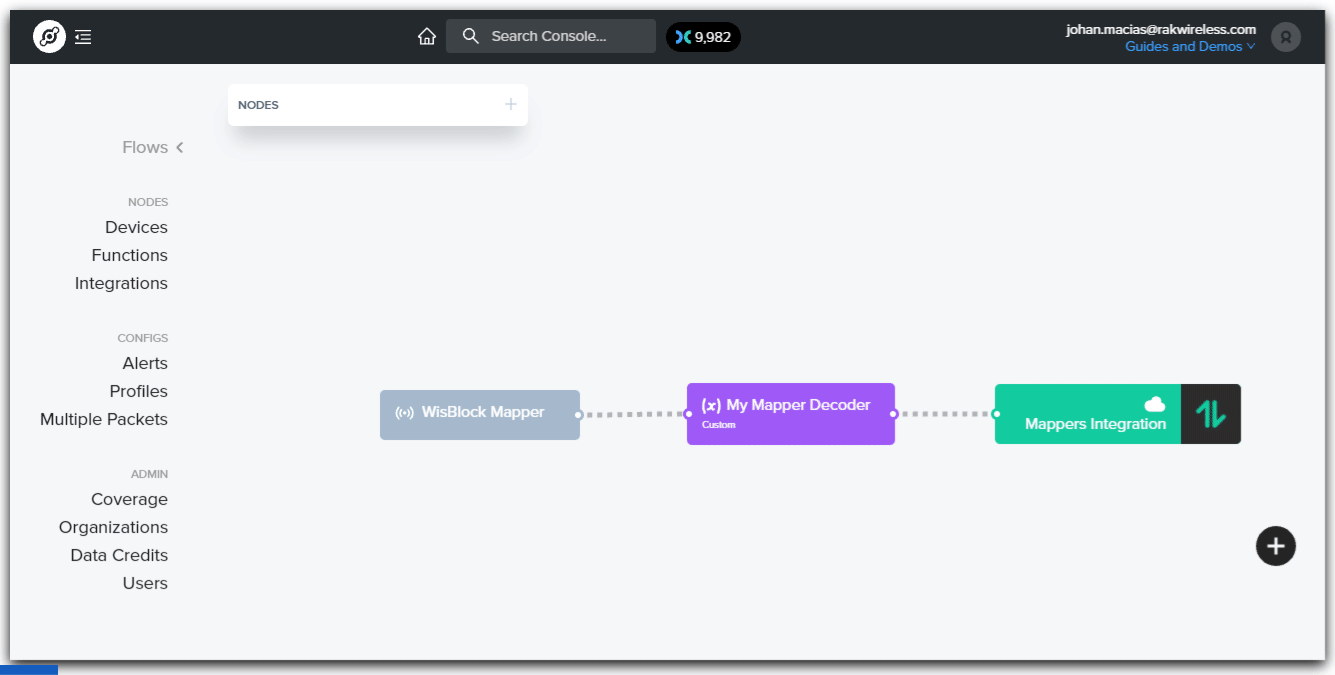The width and height of the screenshot is (1335, 675).
Task: Expand the NODES panel plus icon
Action: click(x=511, y=104)
